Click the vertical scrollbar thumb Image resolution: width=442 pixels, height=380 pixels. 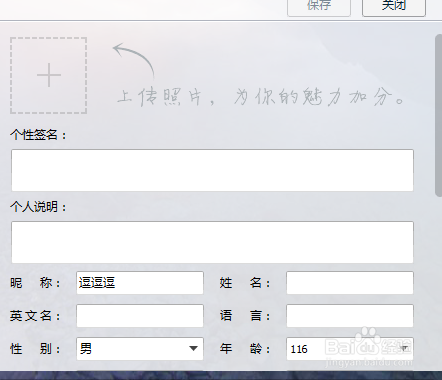point(439,115)
